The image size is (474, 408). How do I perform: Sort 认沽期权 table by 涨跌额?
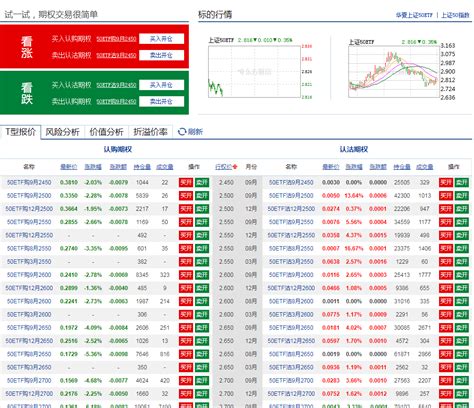(x=378, y=167)
